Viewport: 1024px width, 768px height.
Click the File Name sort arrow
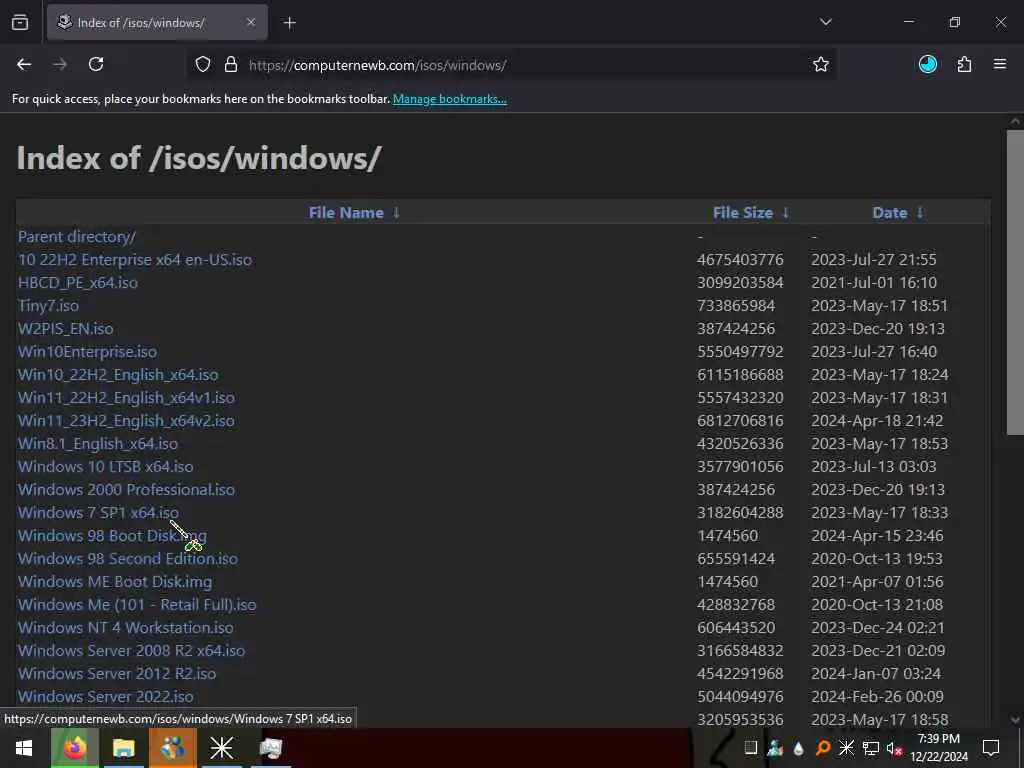point(396,212)
